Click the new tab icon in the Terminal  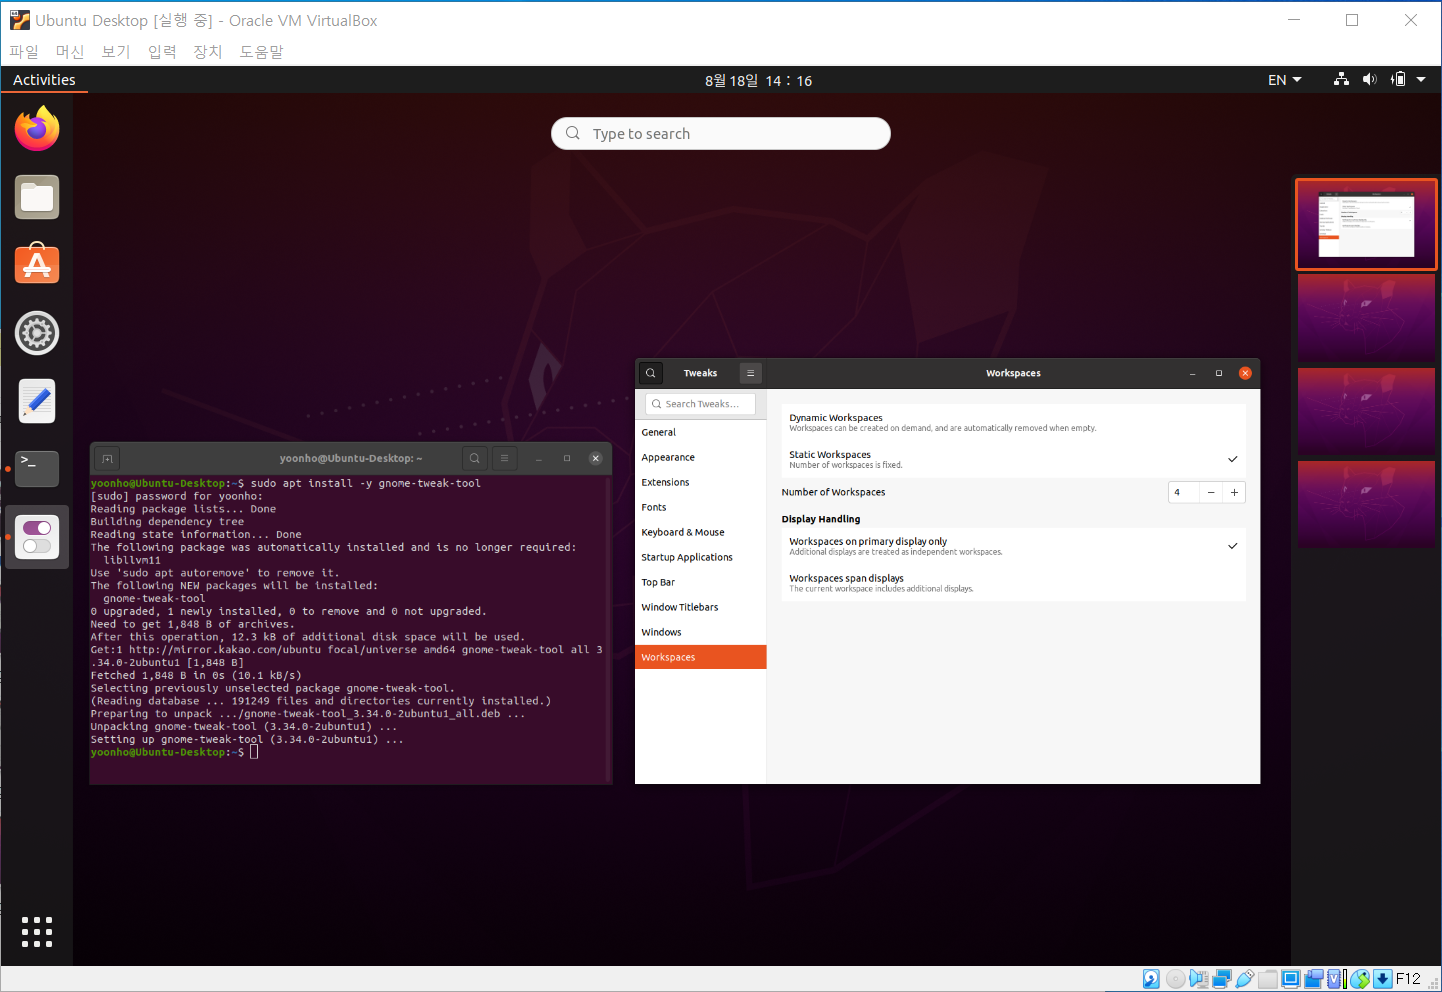coord(107,458)
